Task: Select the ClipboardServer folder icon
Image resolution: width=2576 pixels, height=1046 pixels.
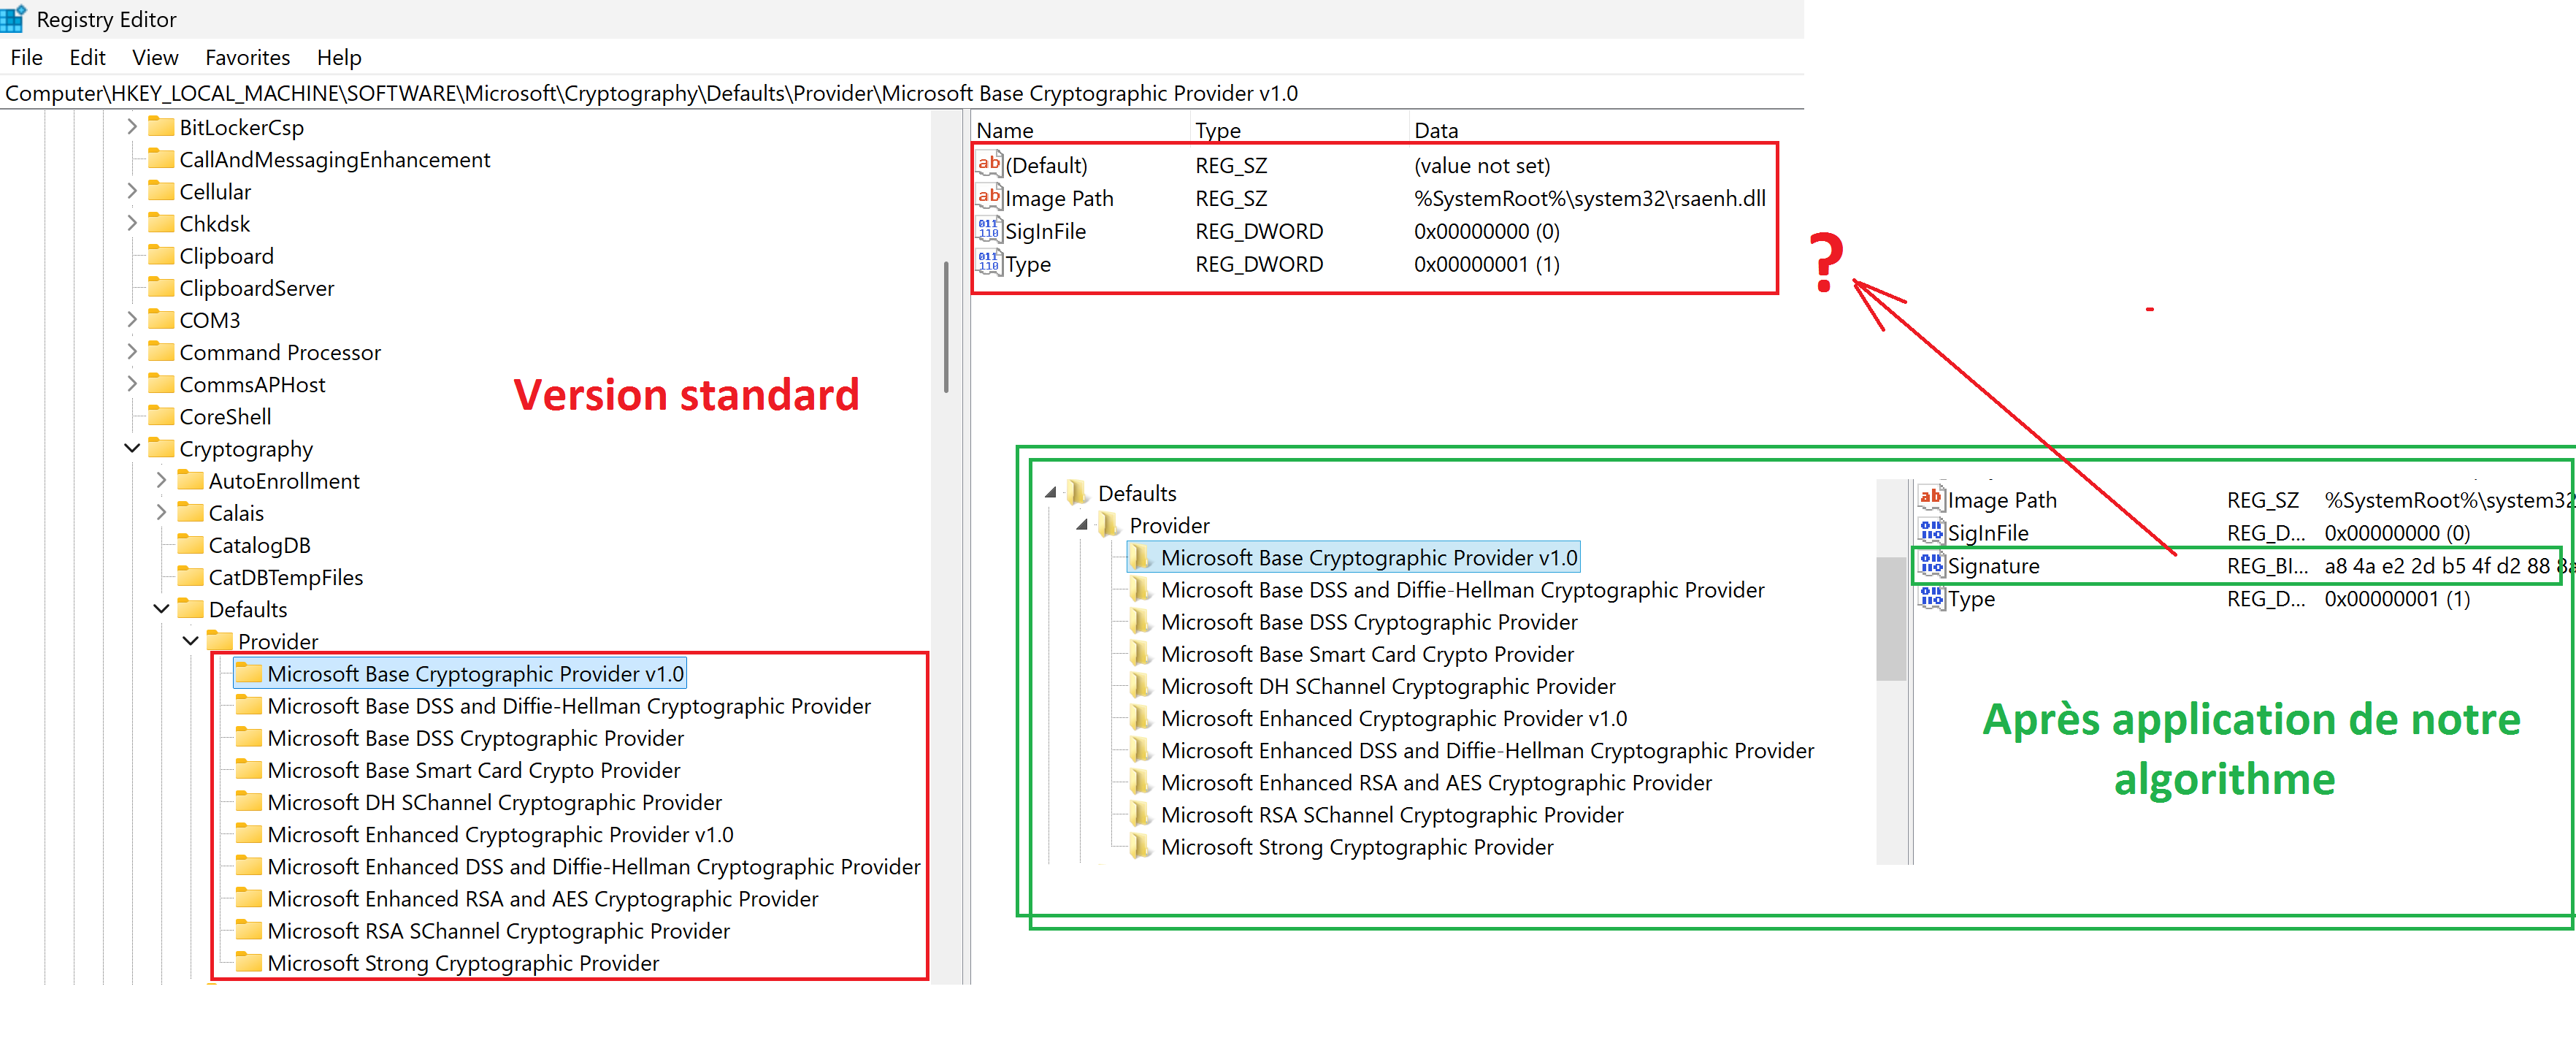Action: [161, 287]
